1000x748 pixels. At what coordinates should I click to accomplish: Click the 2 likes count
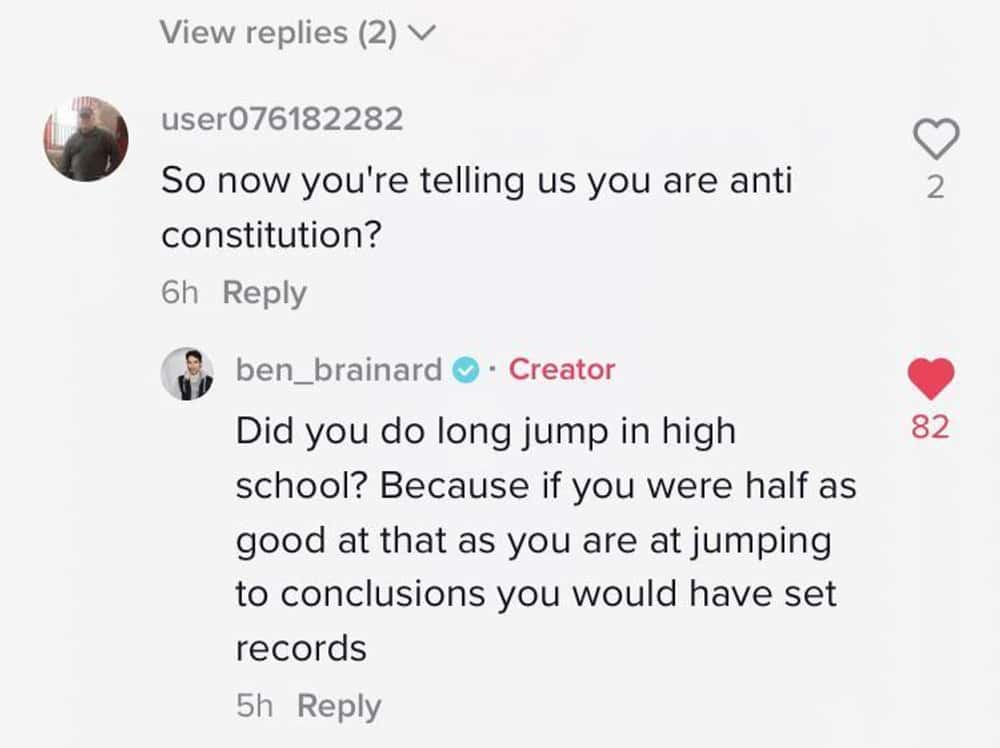pyautogui.click(x=935, y=187)
